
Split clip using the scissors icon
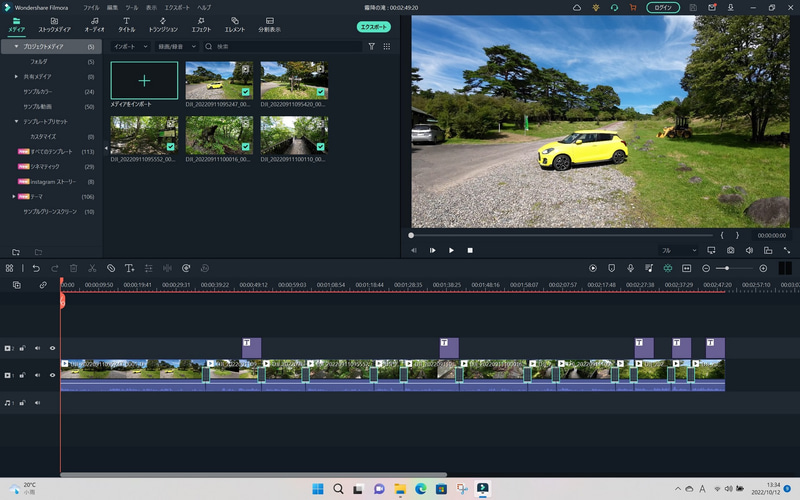point(92,268)
